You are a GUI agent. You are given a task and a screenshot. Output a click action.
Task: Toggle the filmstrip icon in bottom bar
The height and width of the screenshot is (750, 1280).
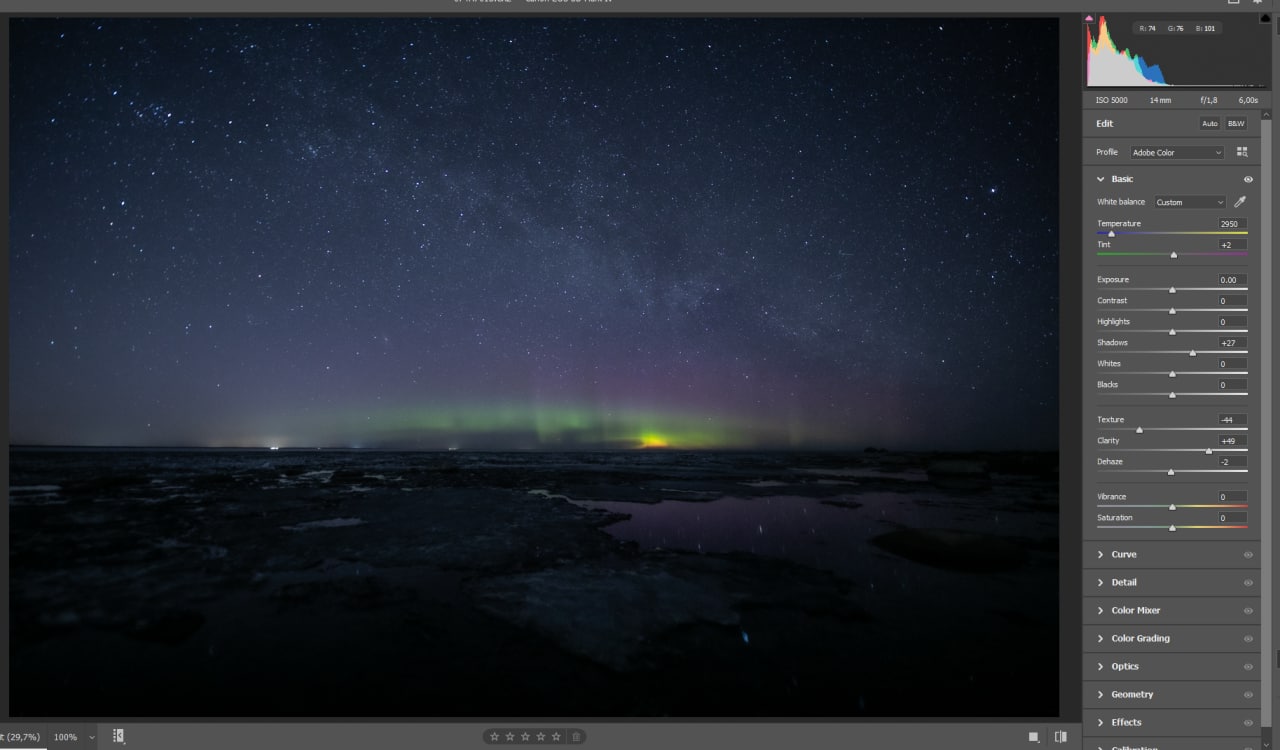119,736
